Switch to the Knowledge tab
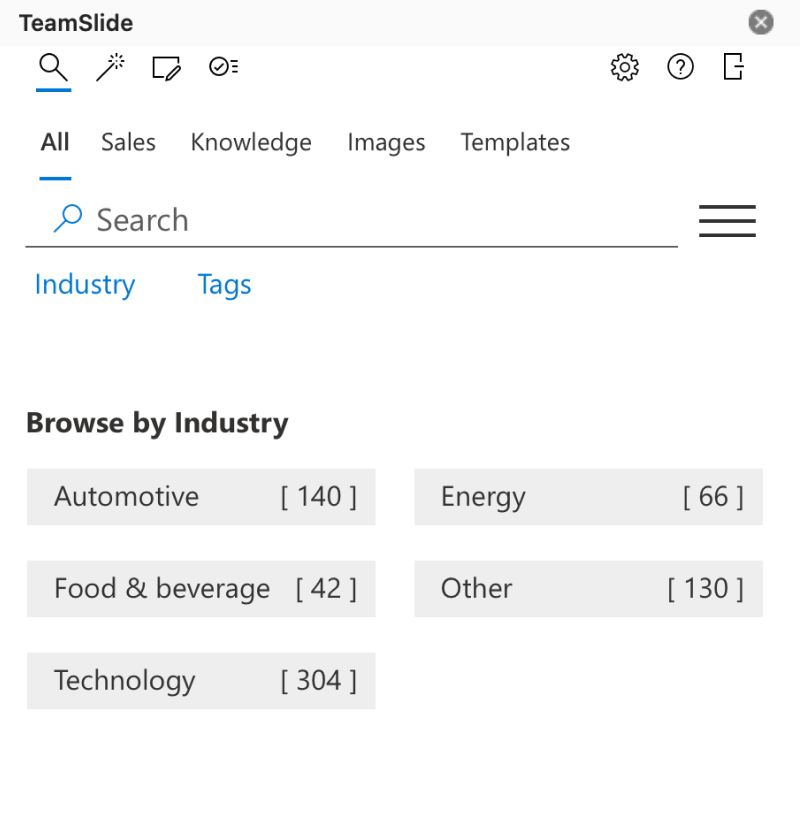 coord(251,143)
